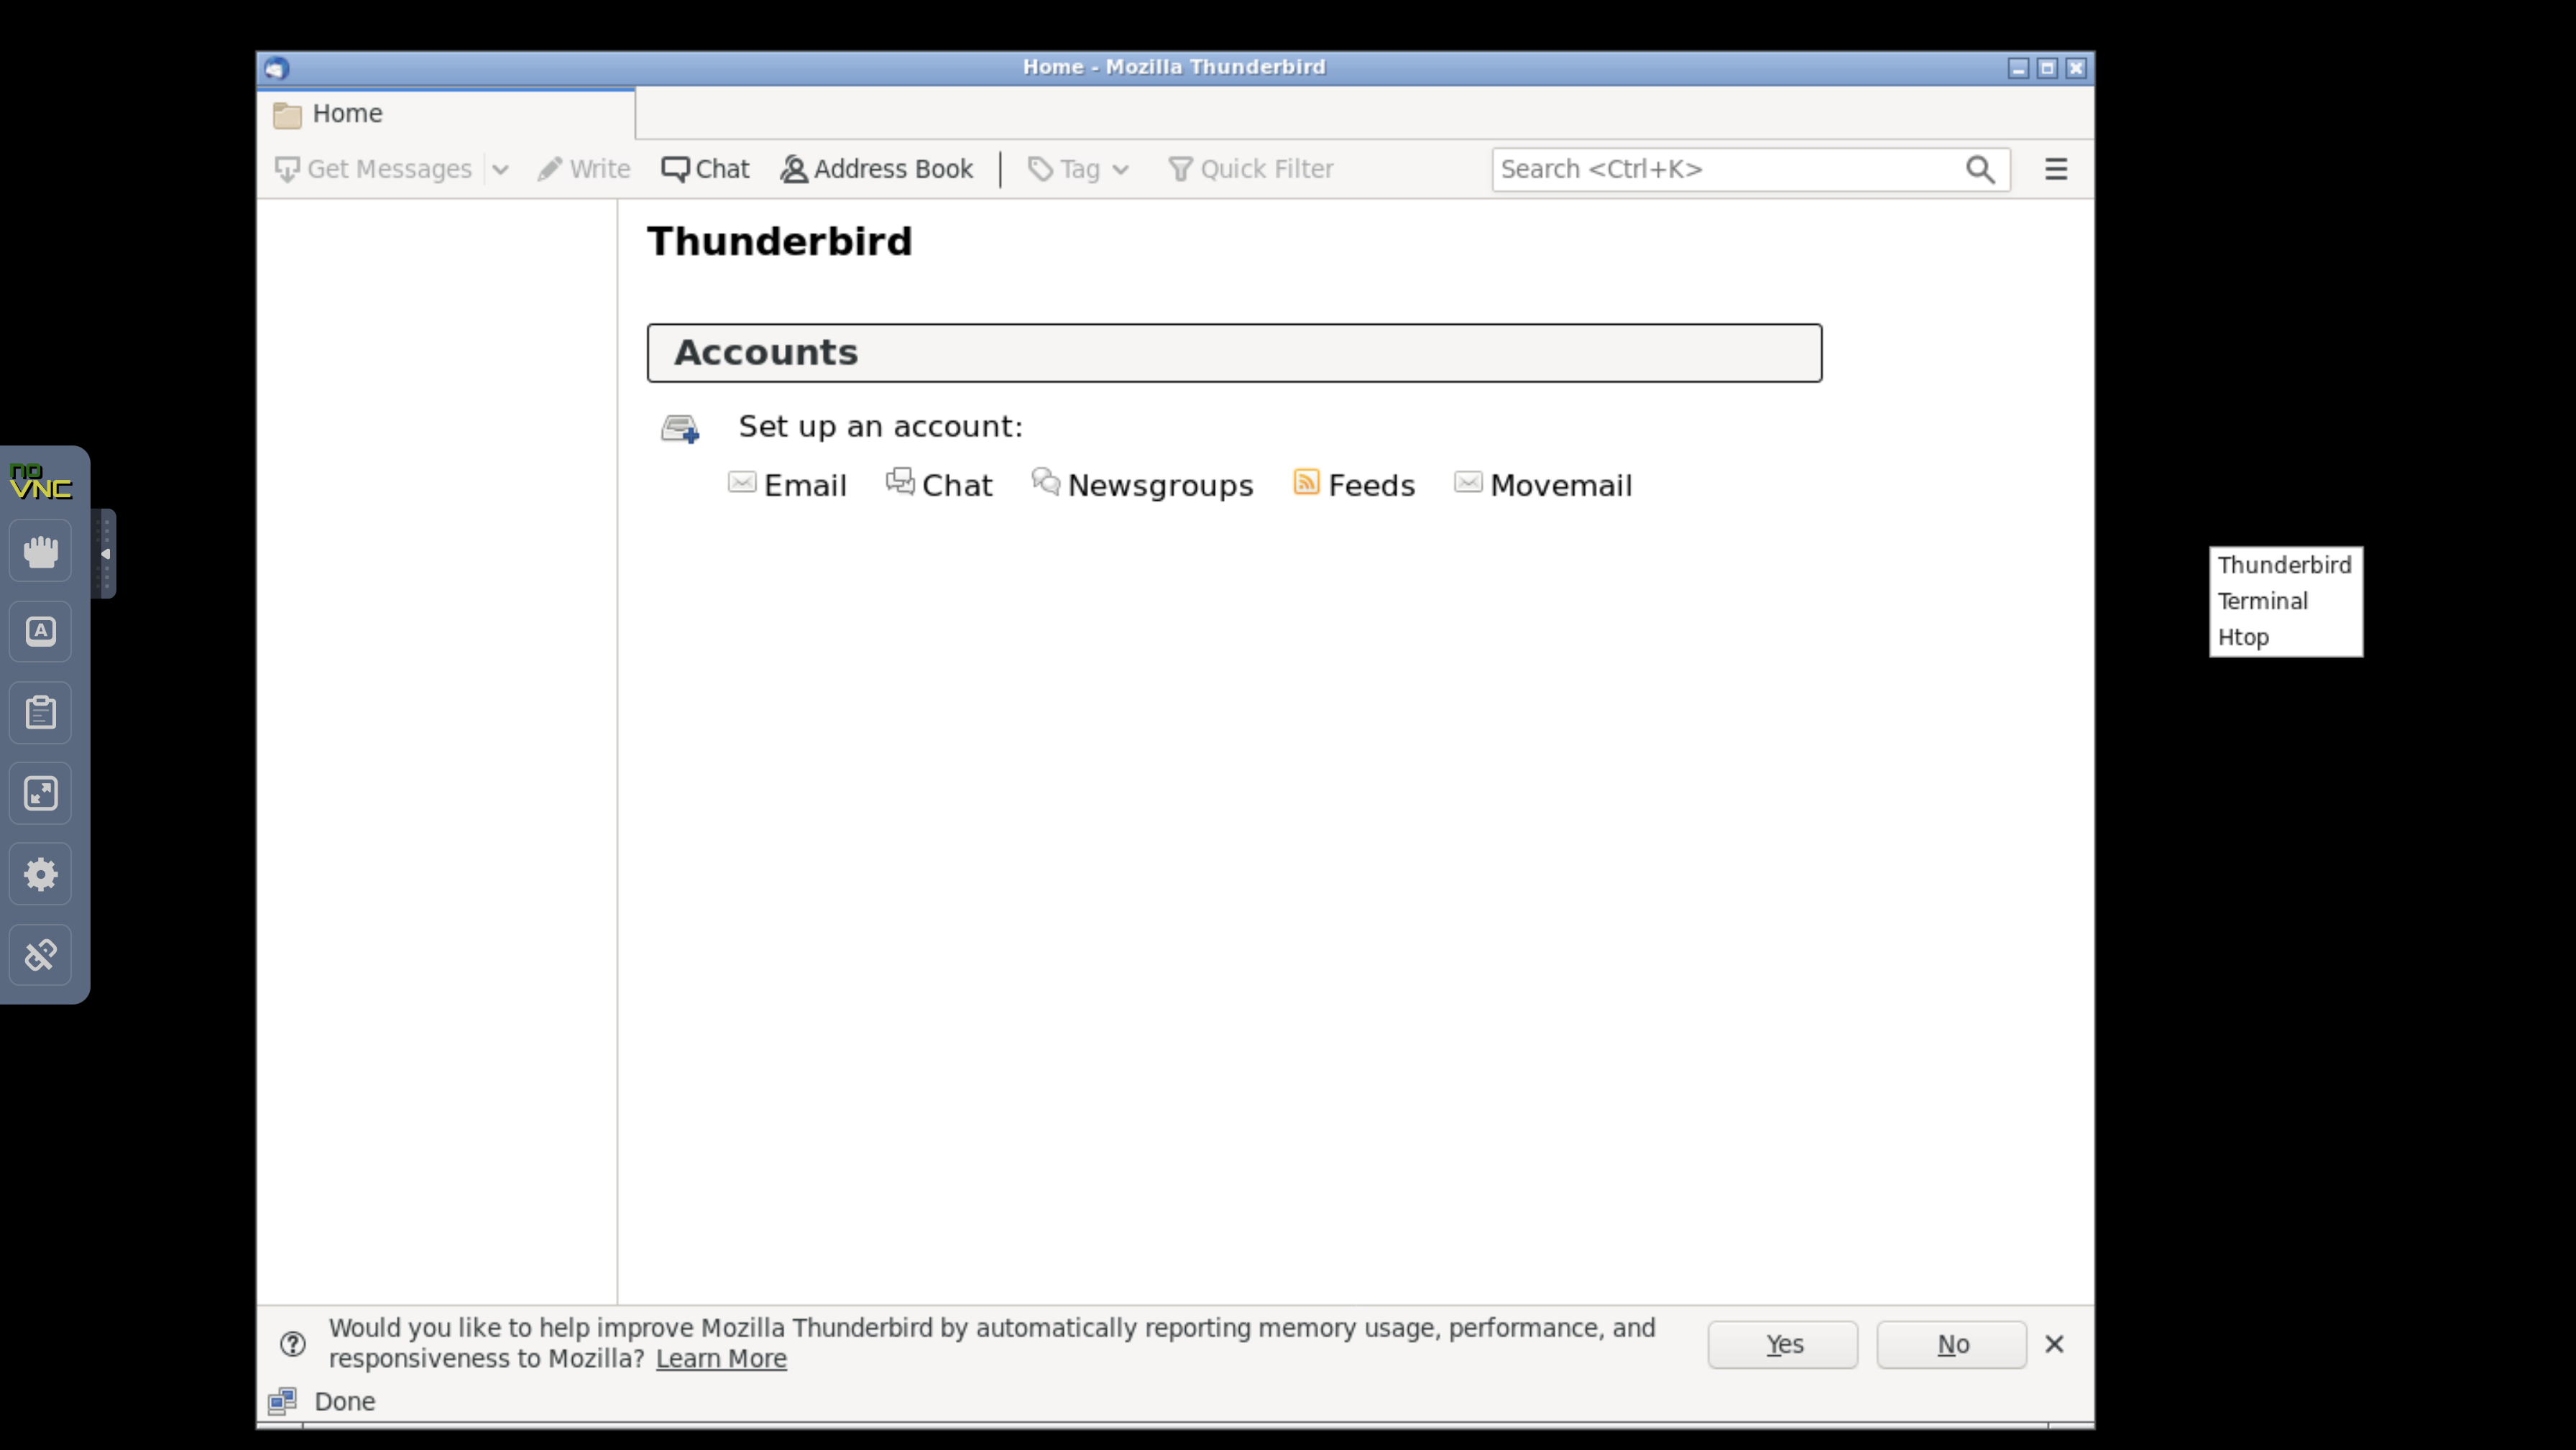Open the noVNC clipboard panel
The image size is (2576, 1450).
(41, 712)
